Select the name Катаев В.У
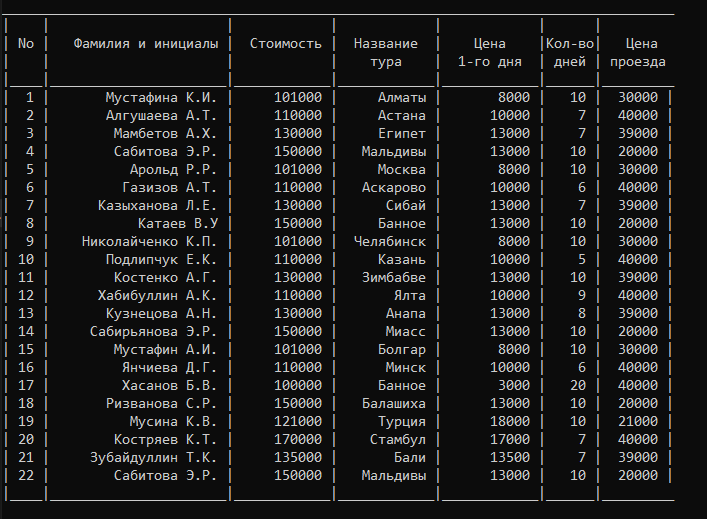The width and height of the screenshot is (707, 519). coord(178,224)
